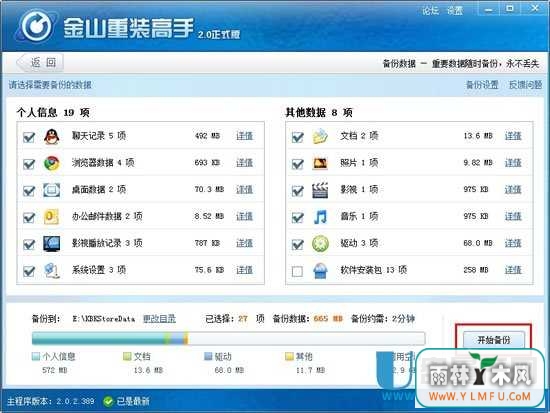Image resolution: width=550 pixels, height=413 pixels.
Task: Open 详情 details for 聊天记录
Action: 244,136
